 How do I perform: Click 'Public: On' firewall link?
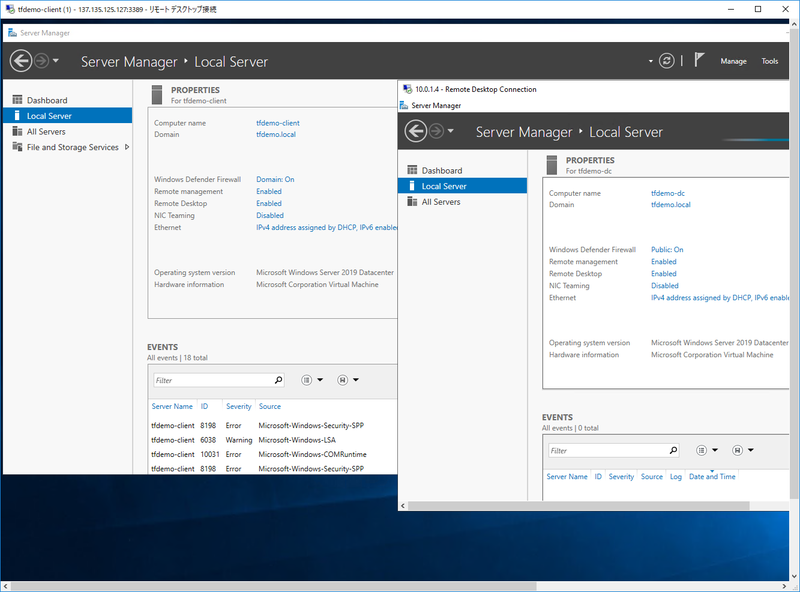667,250
